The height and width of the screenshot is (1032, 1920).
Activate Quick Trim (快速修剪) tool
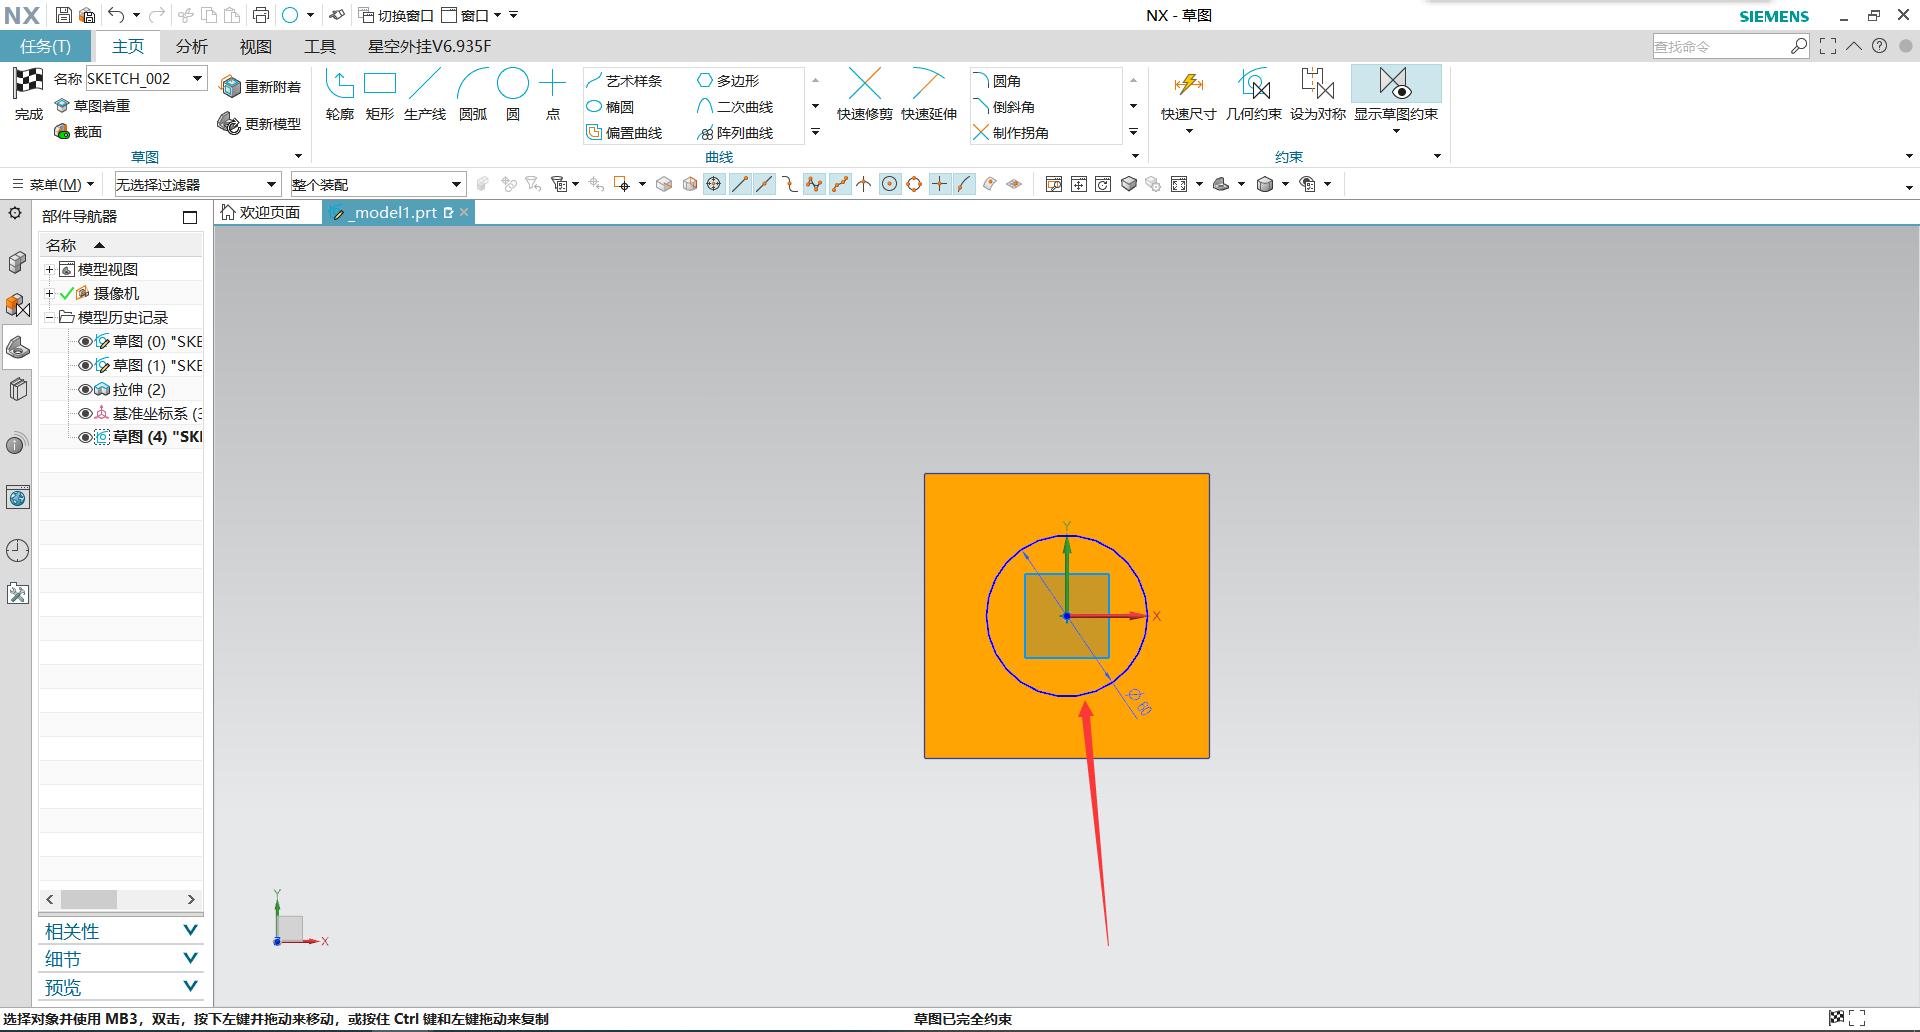865,96
